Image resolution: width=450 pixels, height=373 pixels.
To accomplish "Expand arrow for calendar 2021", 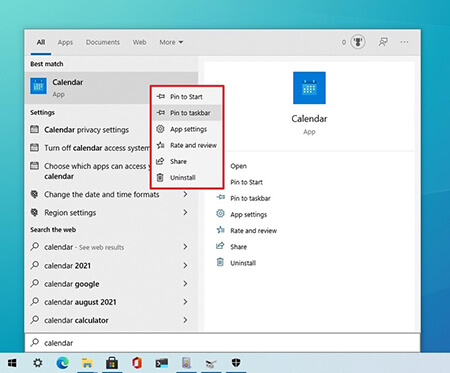I will (185, 265).
